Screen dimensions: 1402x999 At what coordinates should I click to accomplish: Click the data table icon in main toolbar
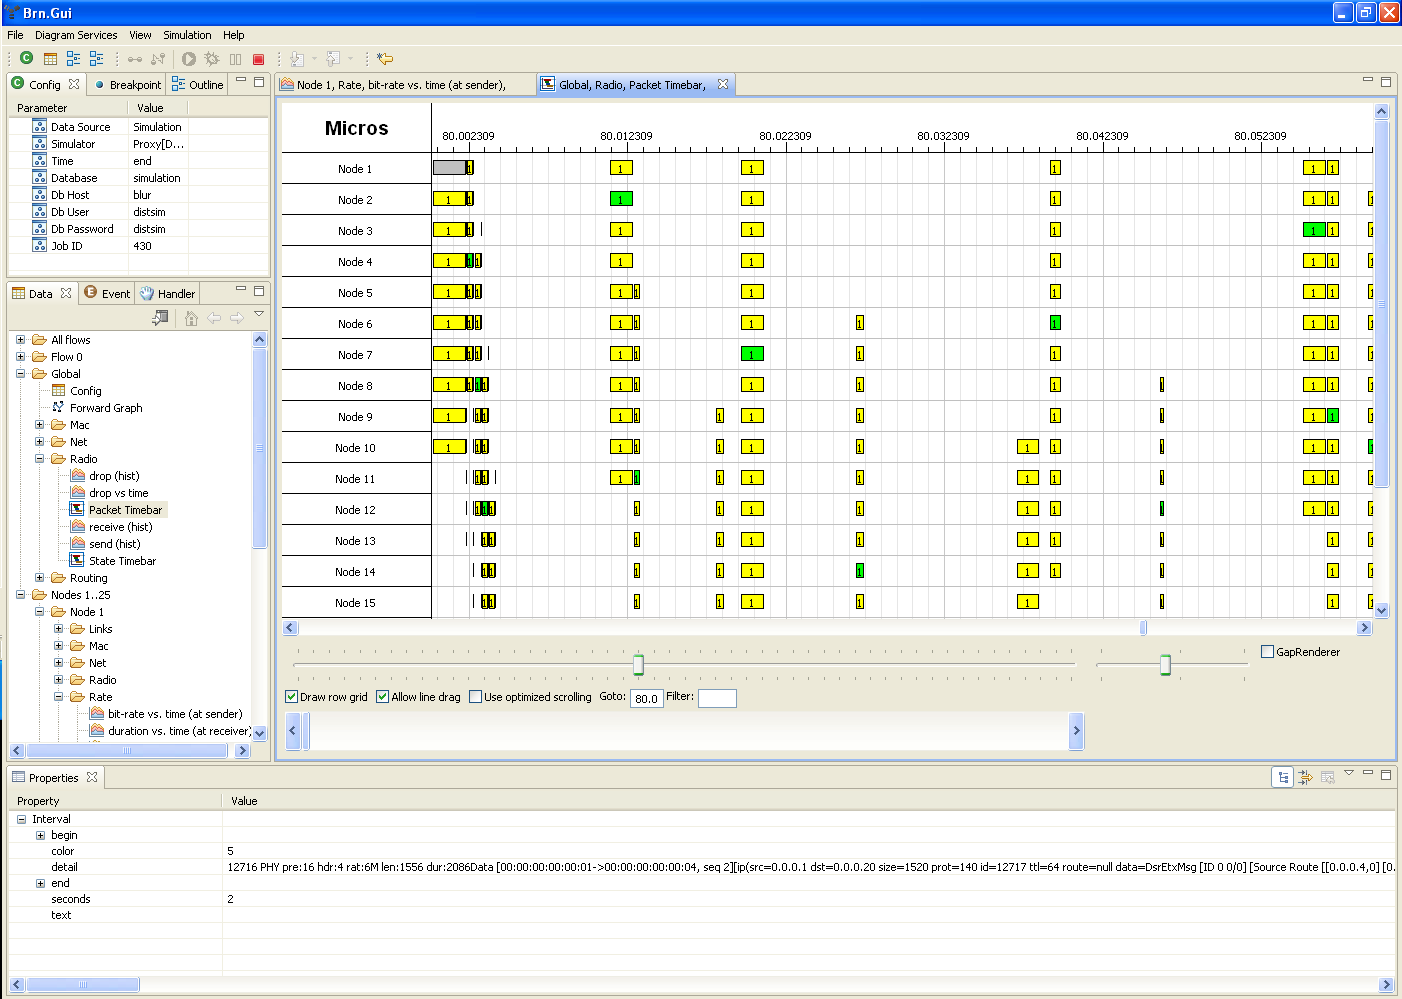pyautogui.click(x=50, y=59)
